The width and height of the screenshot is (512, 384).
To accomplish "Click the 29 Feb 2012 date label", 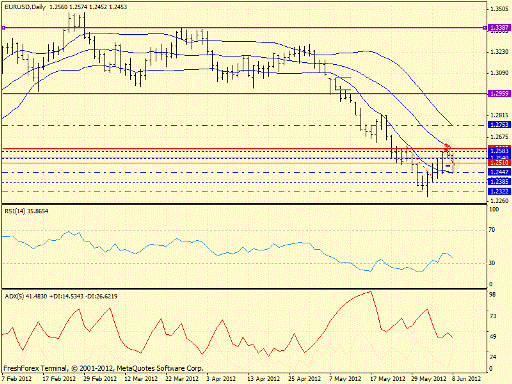I will (100, 379).
